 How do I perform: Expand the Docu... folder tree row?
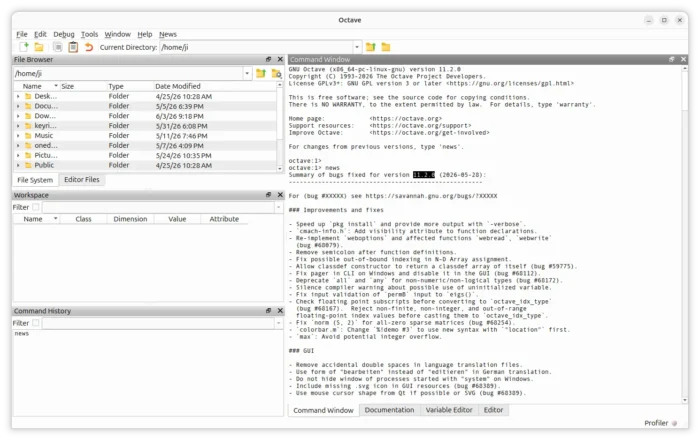click(18, 106)
